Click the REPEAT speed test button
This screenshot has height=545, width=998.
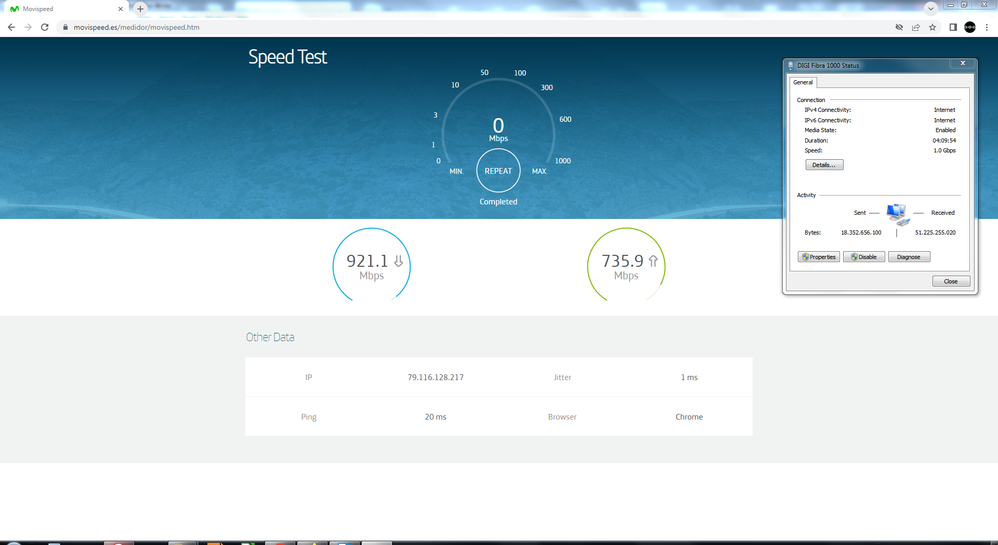point(498,171)
